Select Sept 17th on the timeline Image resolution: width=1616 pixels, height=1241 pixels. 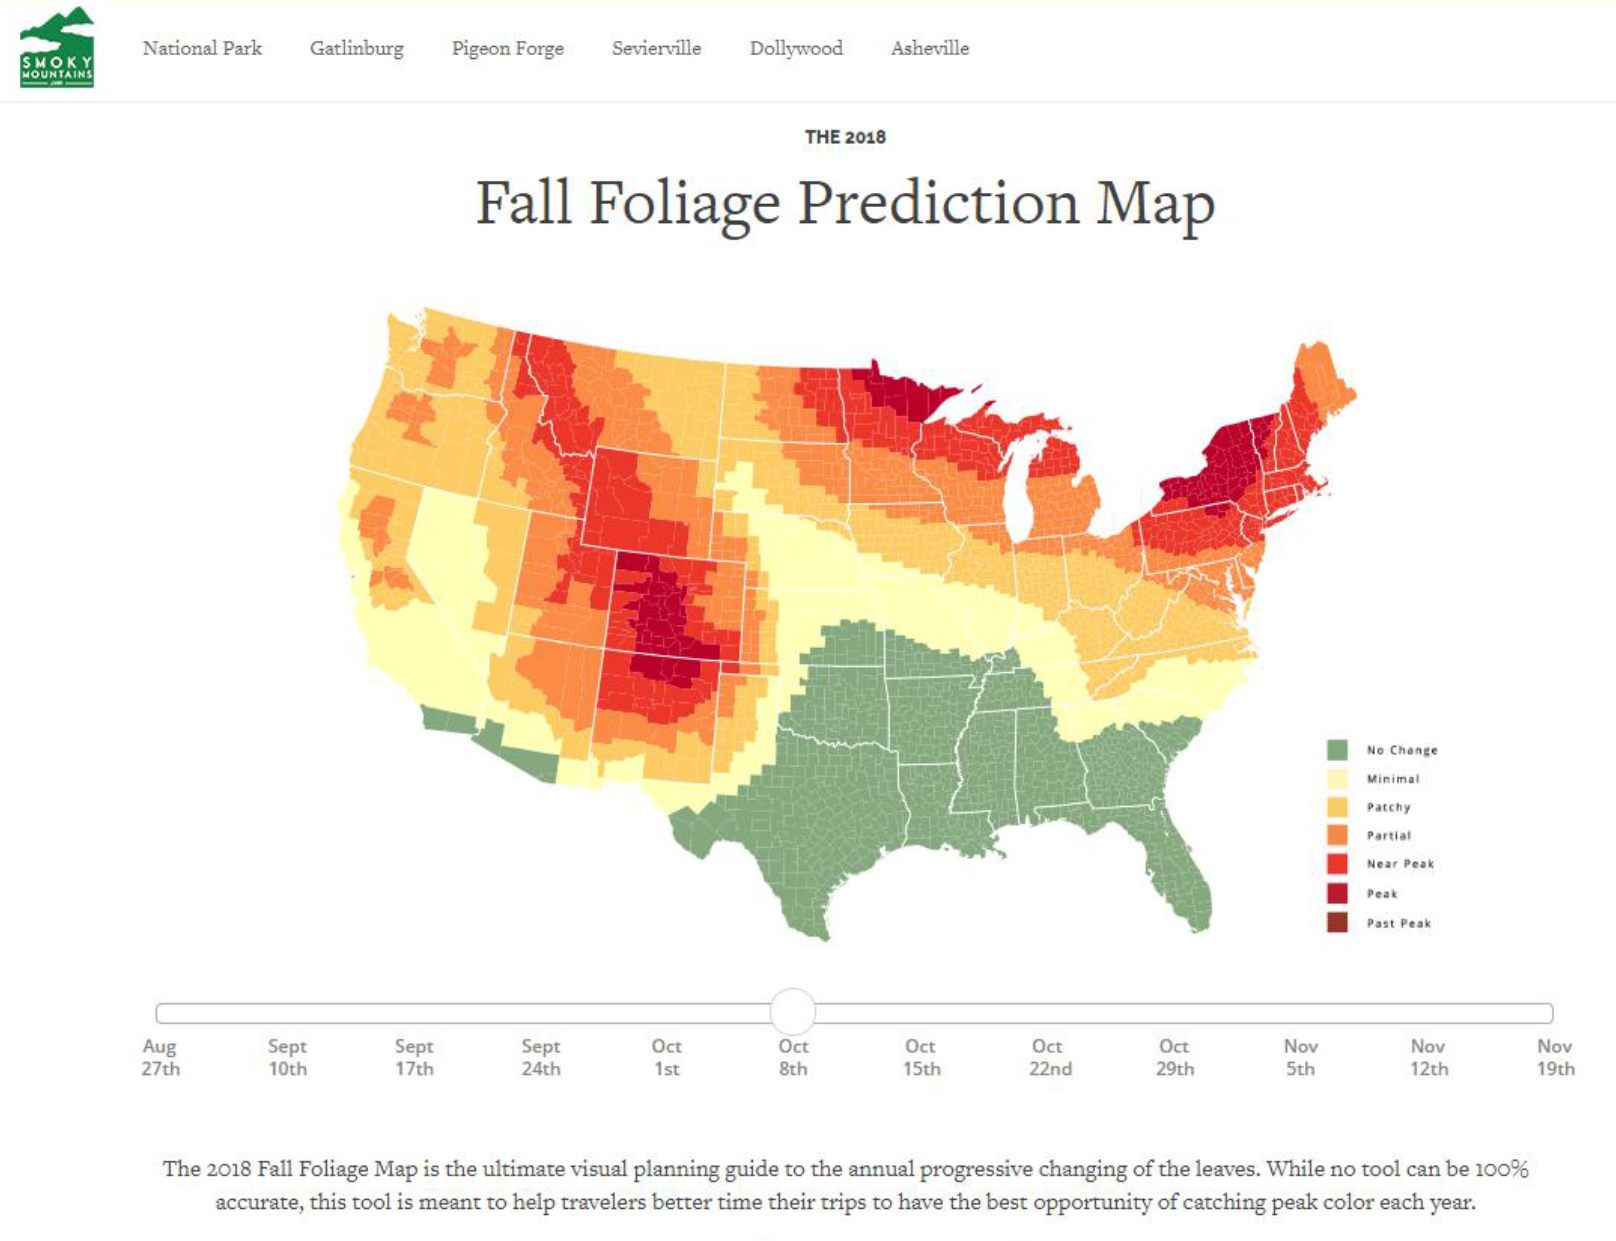click(x=414, y=1057)
